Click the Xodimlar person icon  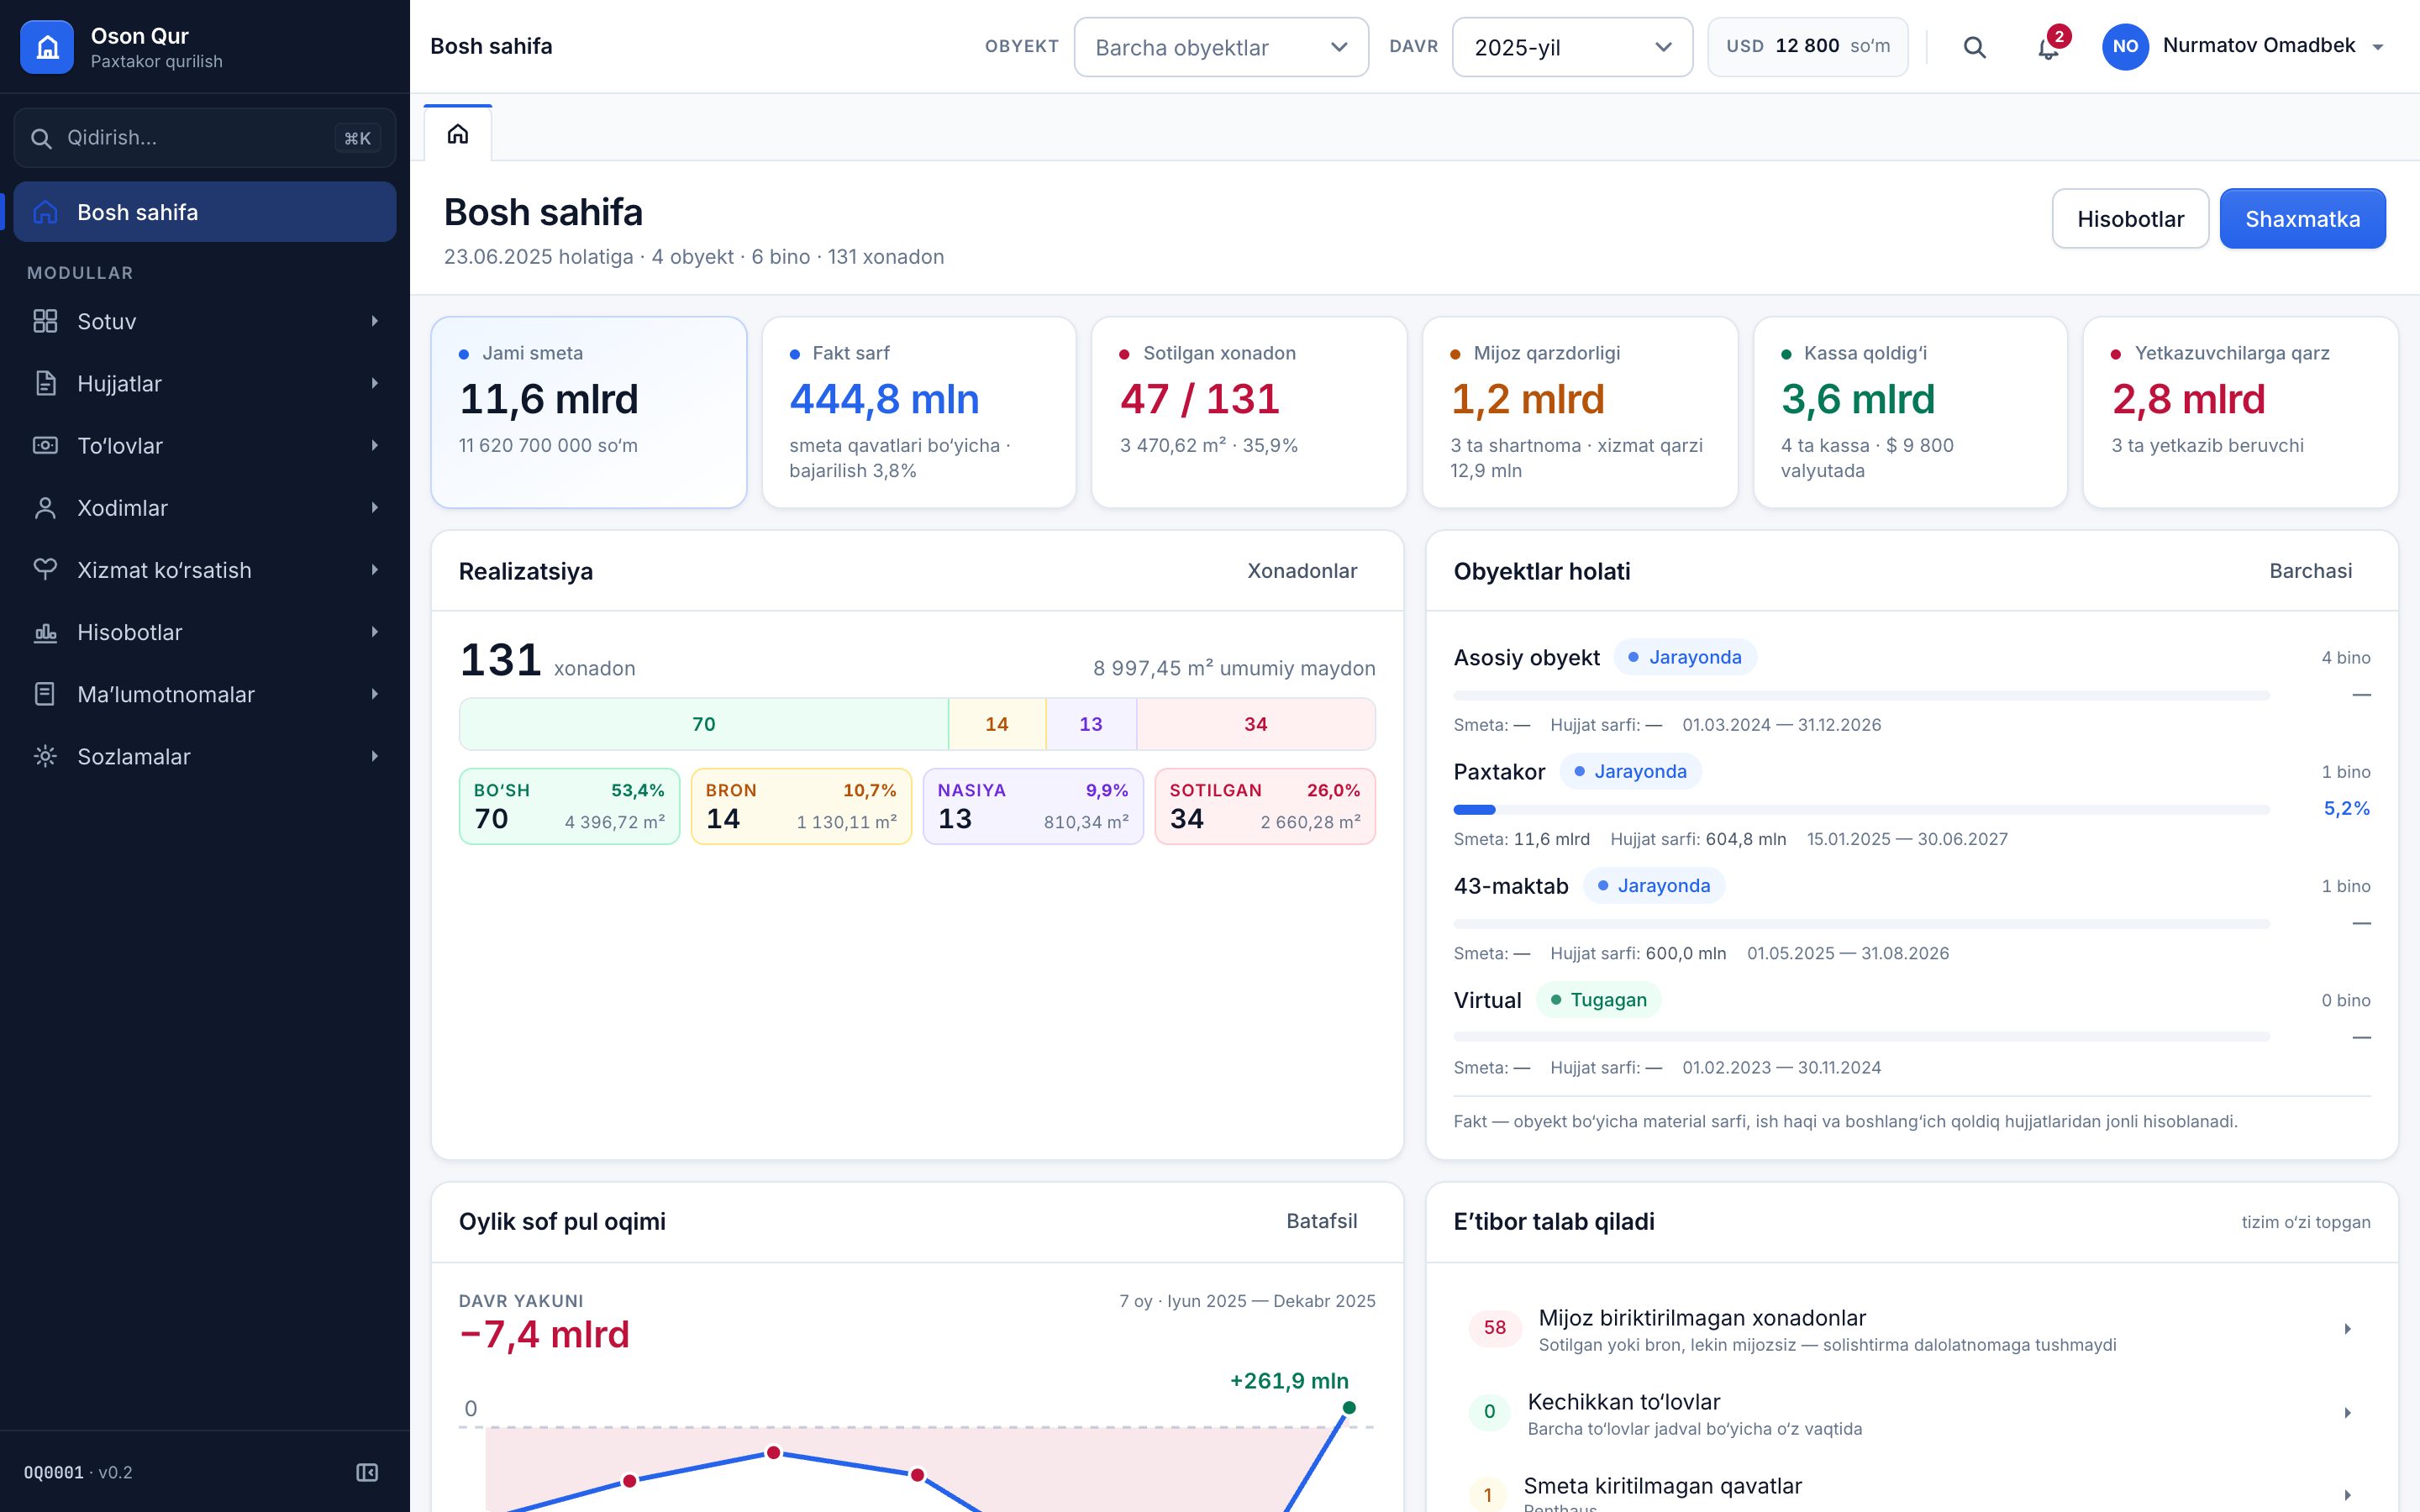click(45, 507)
